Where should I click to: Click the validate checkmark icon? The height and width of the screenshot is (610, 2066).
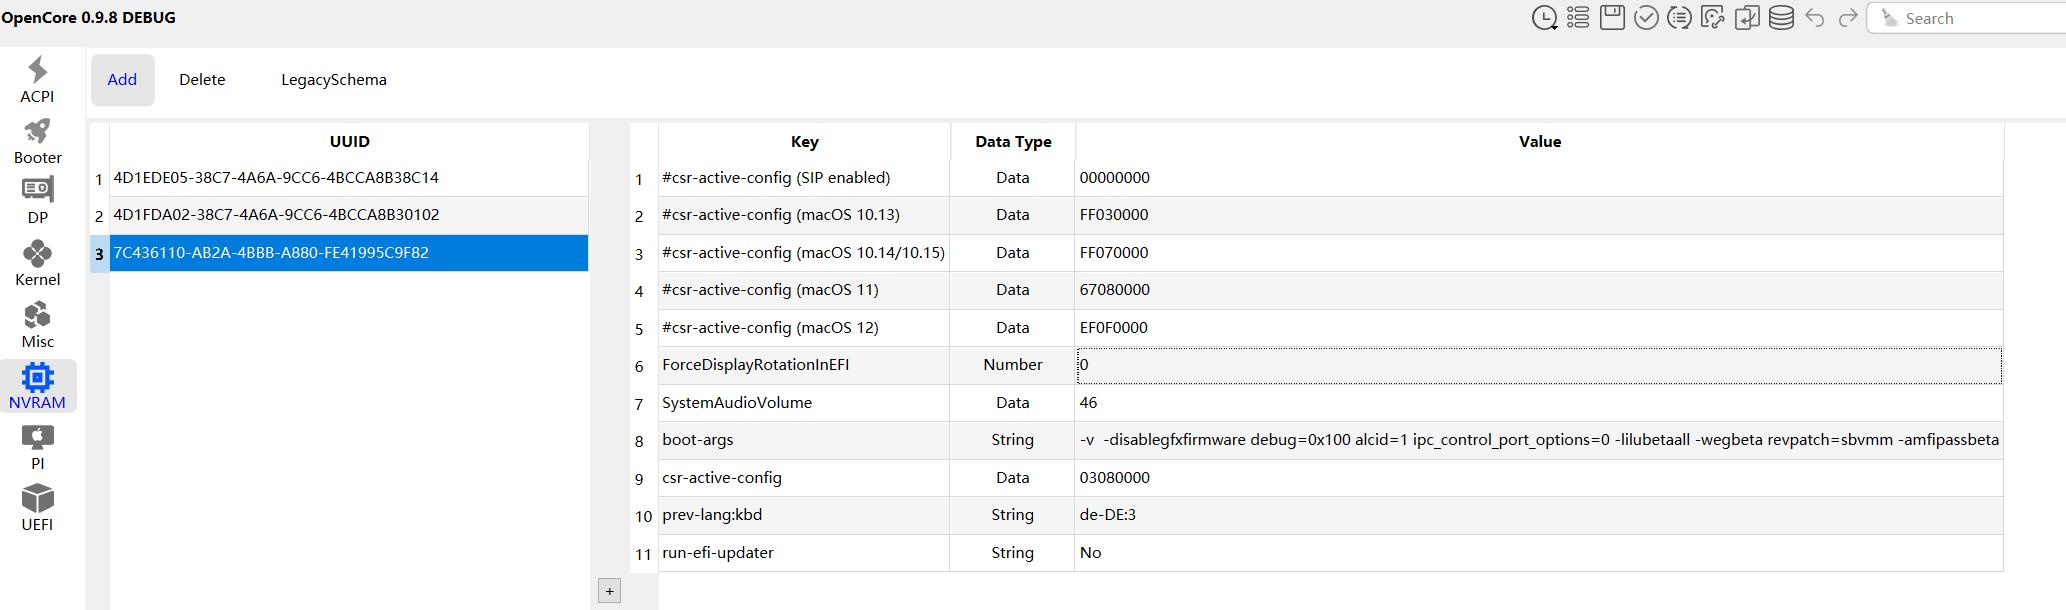pos(1646,18)
